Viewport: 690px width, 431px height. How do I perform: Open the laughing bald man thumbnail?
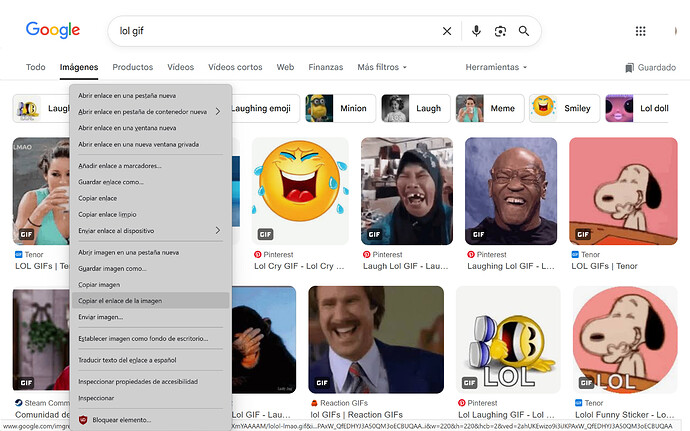(511, 191)
